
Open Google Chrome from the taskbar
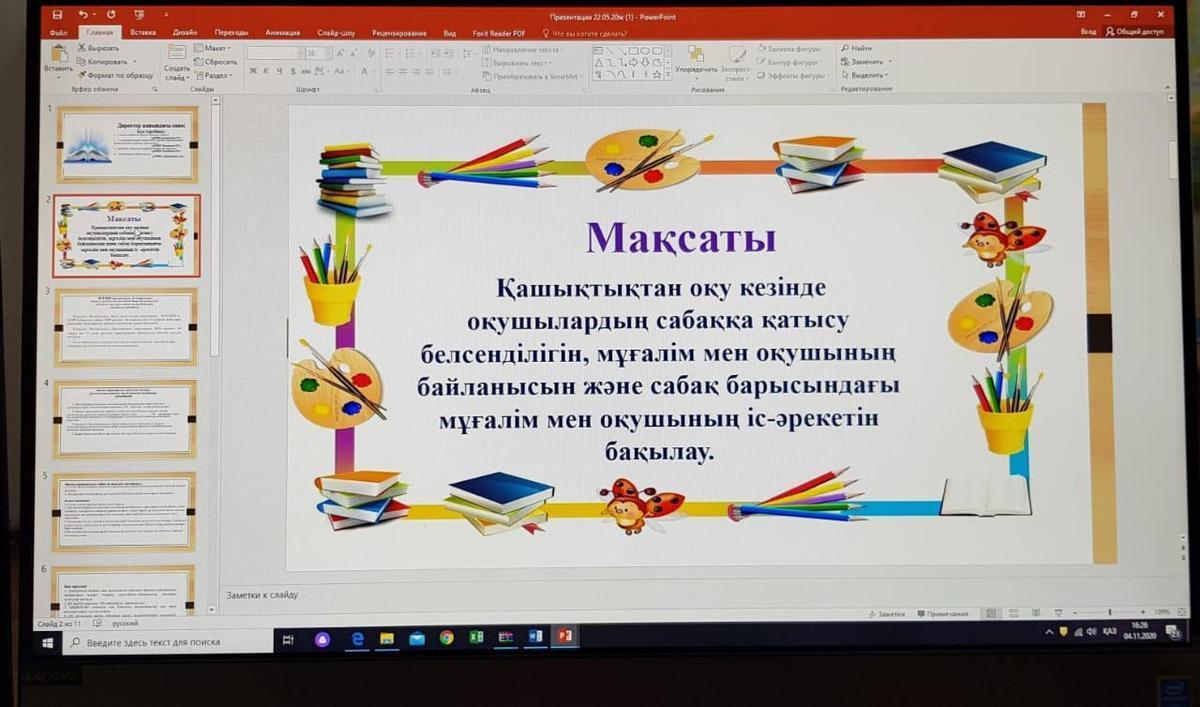446,637
